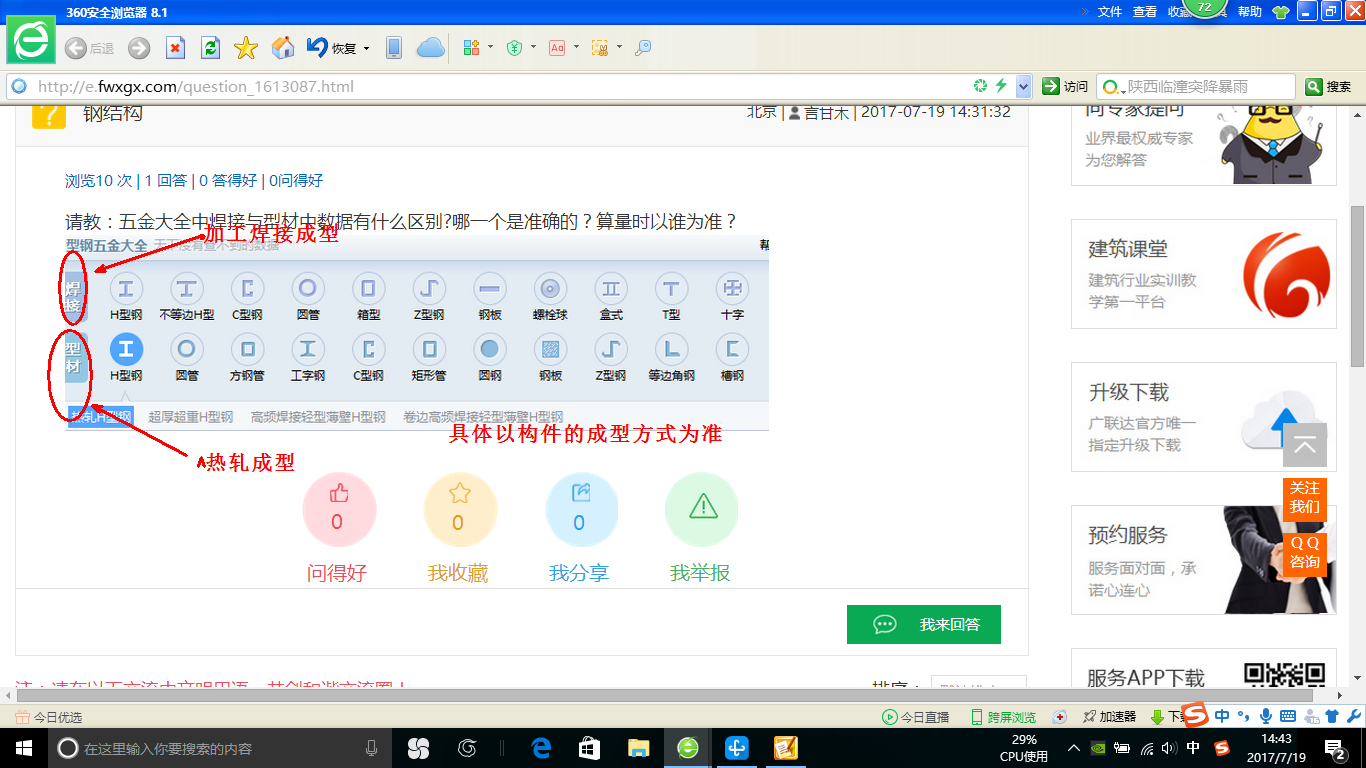1366x768 pixels.
Task: Refresh the page using the green arrows icon
Action: 210,47
